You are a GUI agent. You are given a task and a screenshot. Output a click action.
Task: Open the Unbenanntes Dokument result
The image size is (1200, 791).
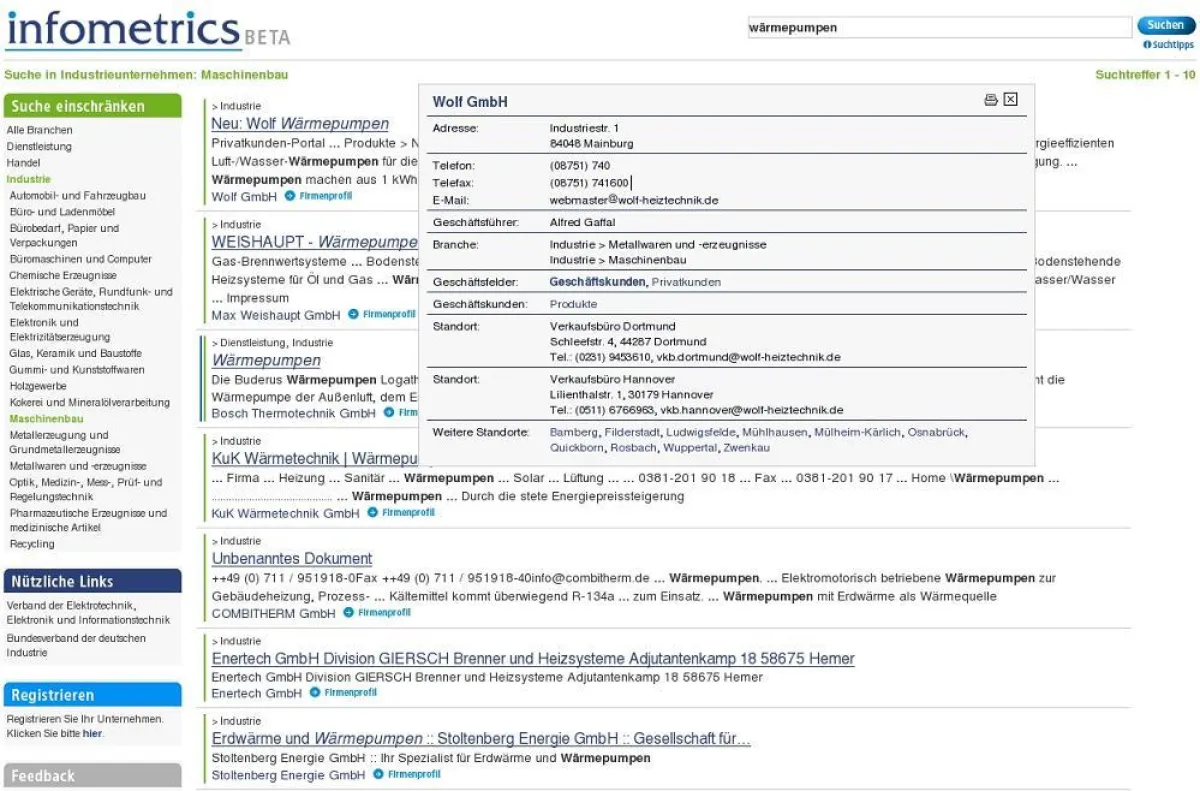click(290, 558)
